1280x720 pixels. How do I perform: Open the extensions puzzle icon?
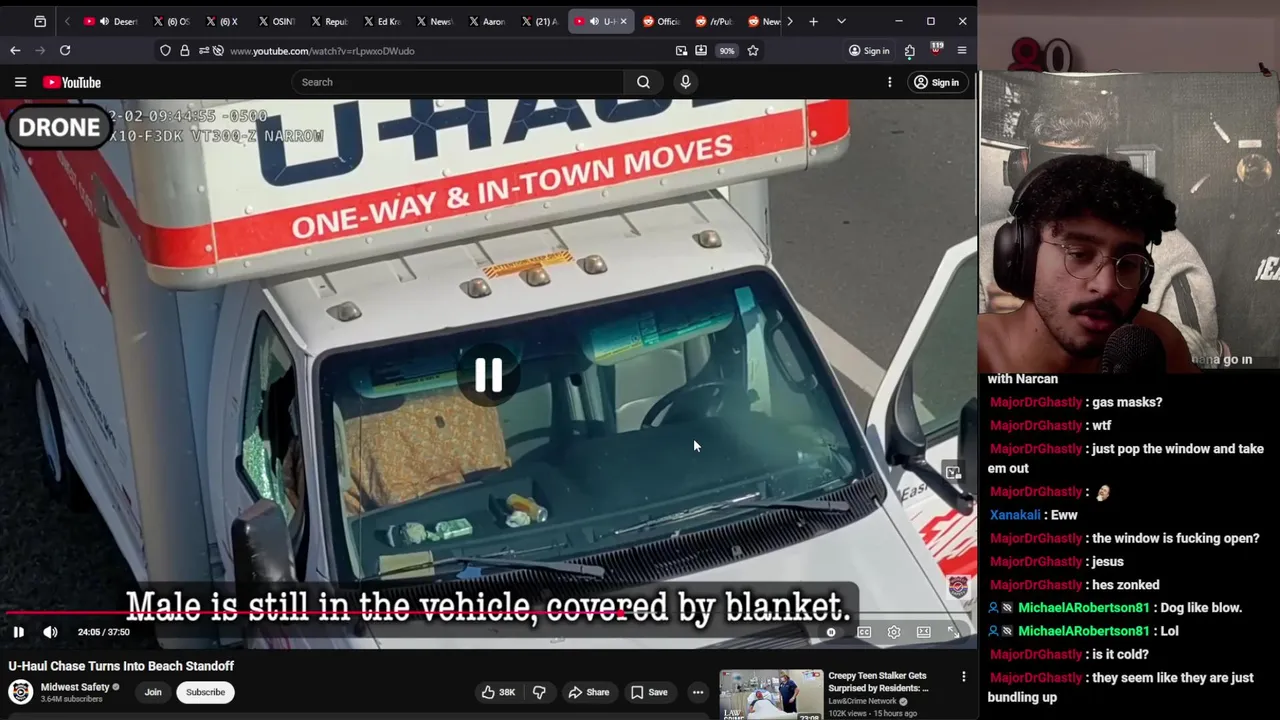tap(909, 50)
